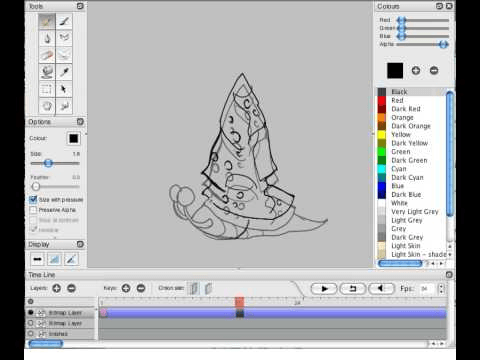Viewport: 480px width, 360px height.
Task: Add a new layer with Layers plus
Action: (x=57, y=288)
